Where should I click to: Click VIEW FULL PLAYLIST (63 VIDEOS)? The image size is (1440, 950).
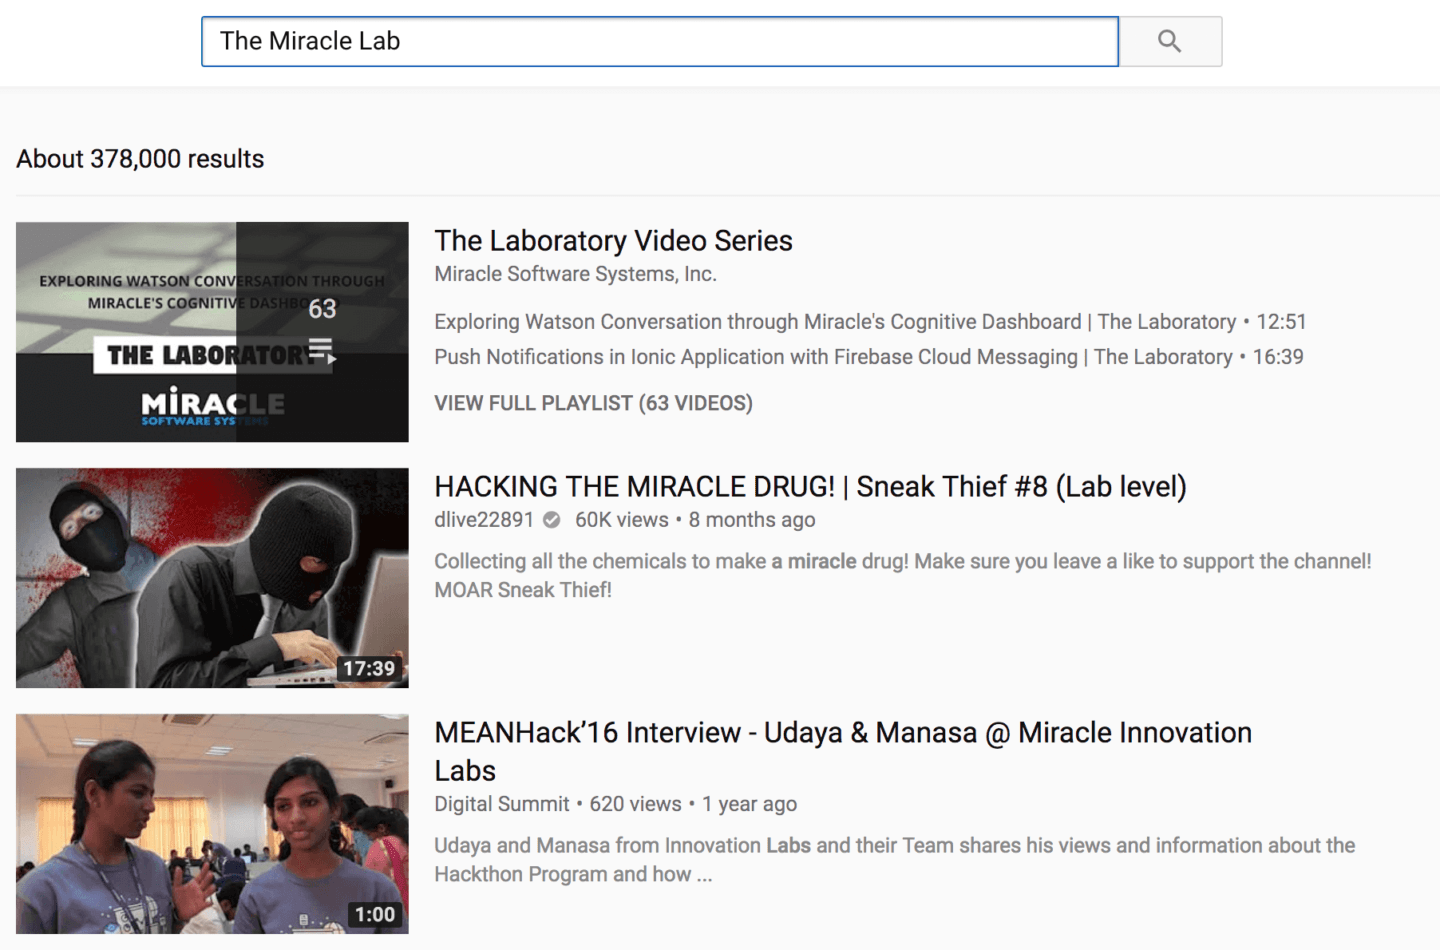tap(593, 403)
